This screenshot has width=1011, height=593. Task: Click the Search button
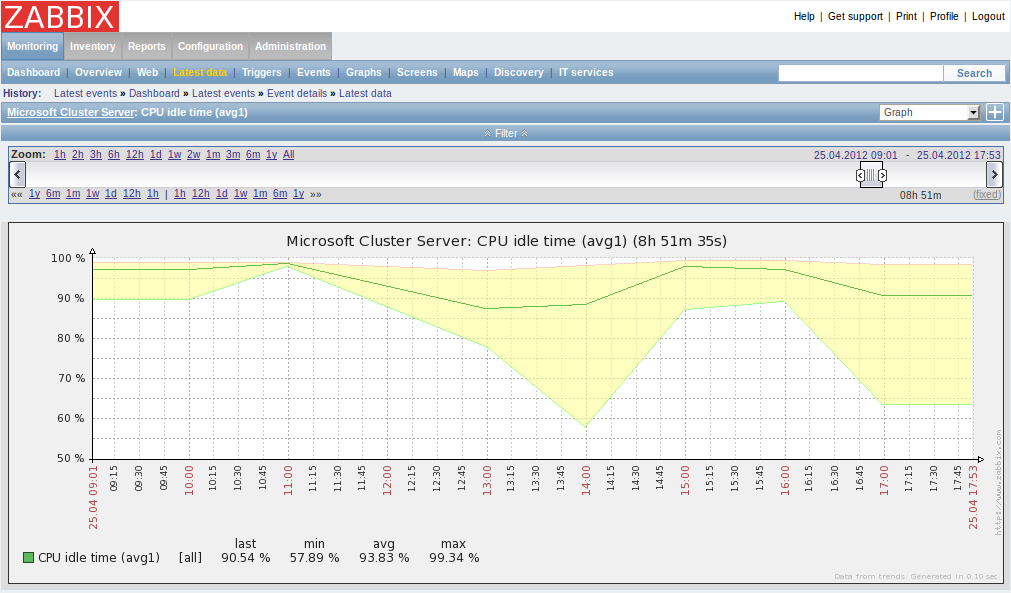click(x=974, y=73)
